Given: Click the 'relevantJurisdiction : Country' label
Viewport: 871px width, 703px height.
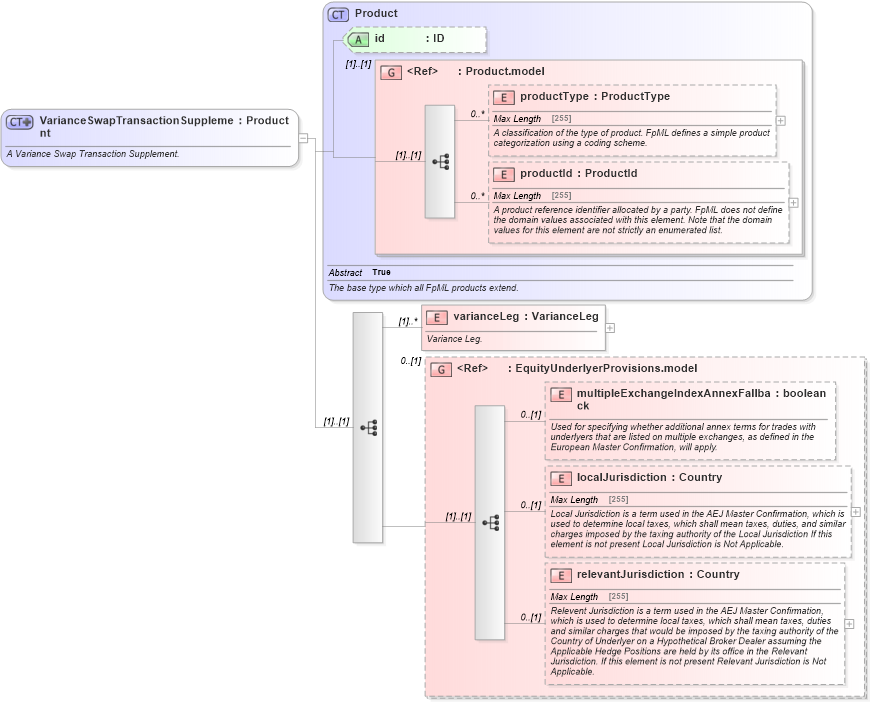Looking at the screenshot, I should pyautogui.click(x=658, y=574).
